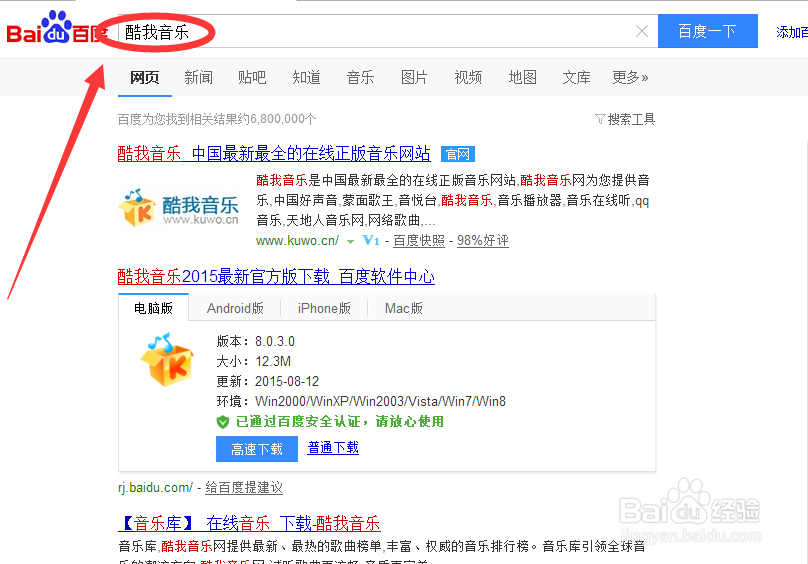808x564 pixels.
Task: Open the 地图 tab
Action: (x=522, y=77)
